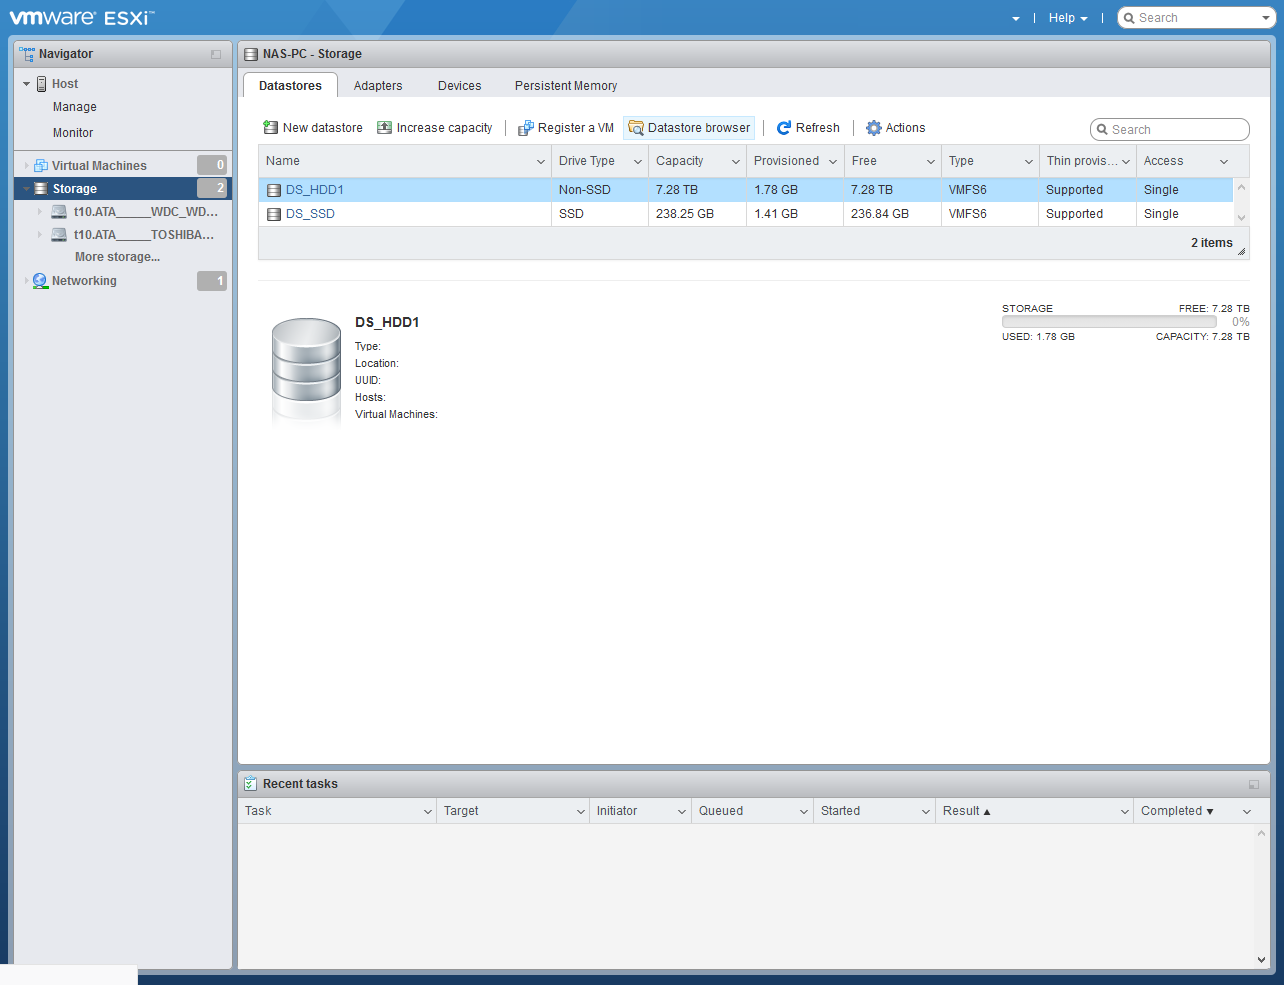Sort tasks by the Completed column
Viewport: 1284px width, 985px height.
[x=1177, y=811]
